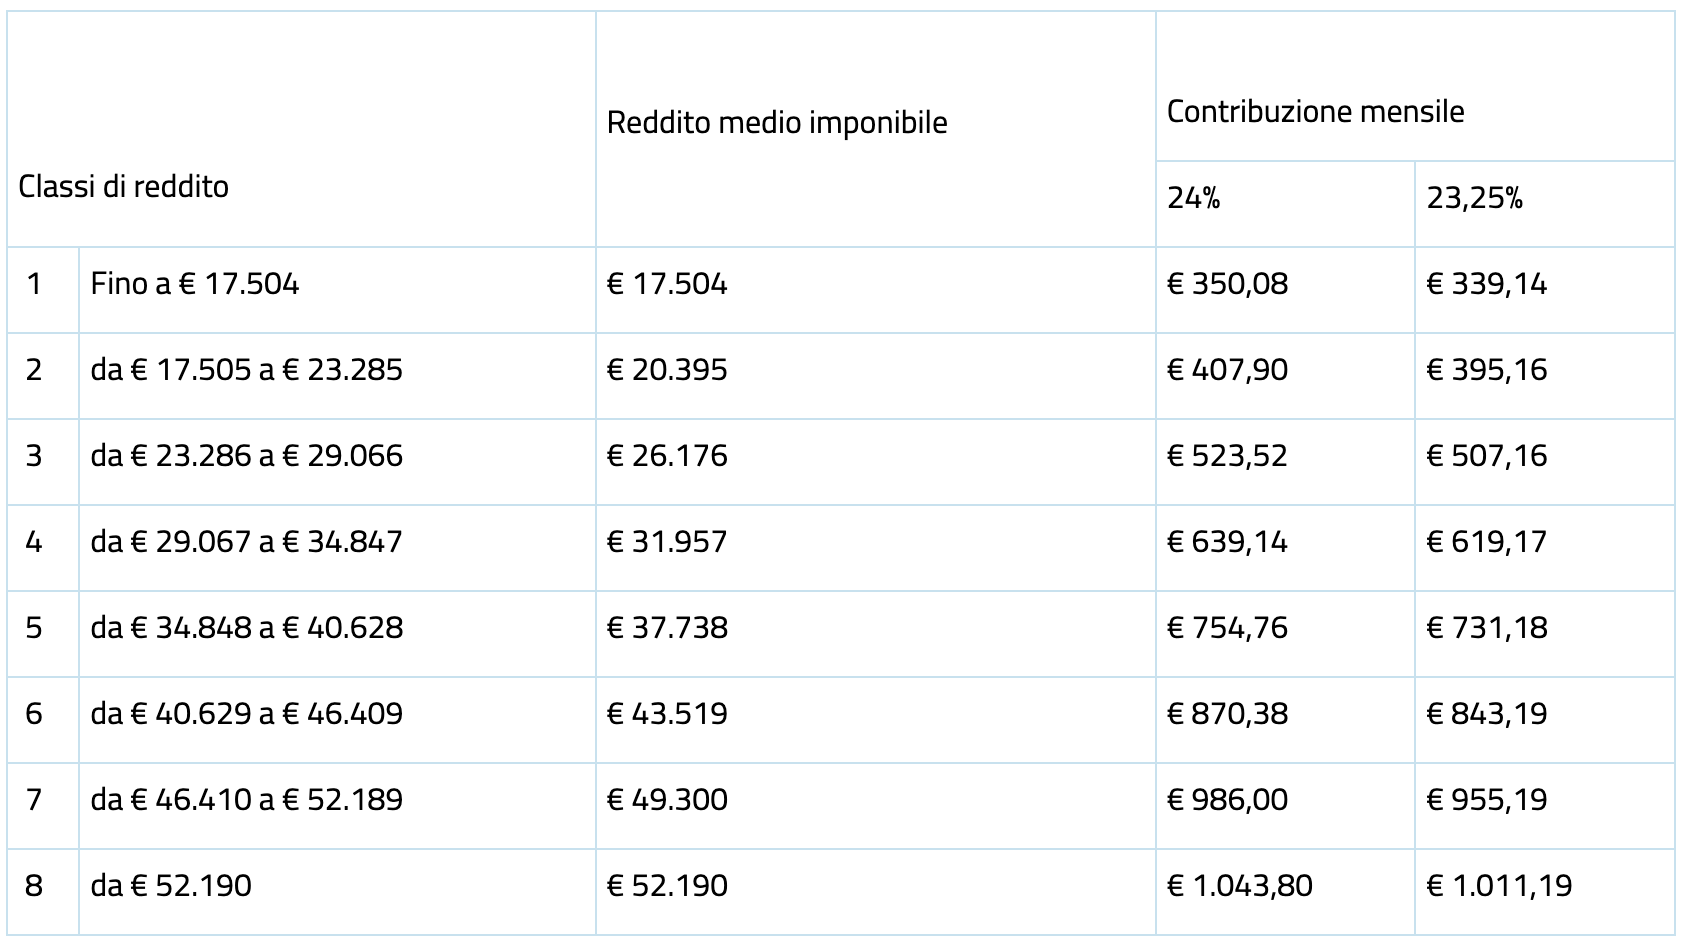Click the average income € 43.519 cell
The image size is (1684, 948).
tap(667, 714)
